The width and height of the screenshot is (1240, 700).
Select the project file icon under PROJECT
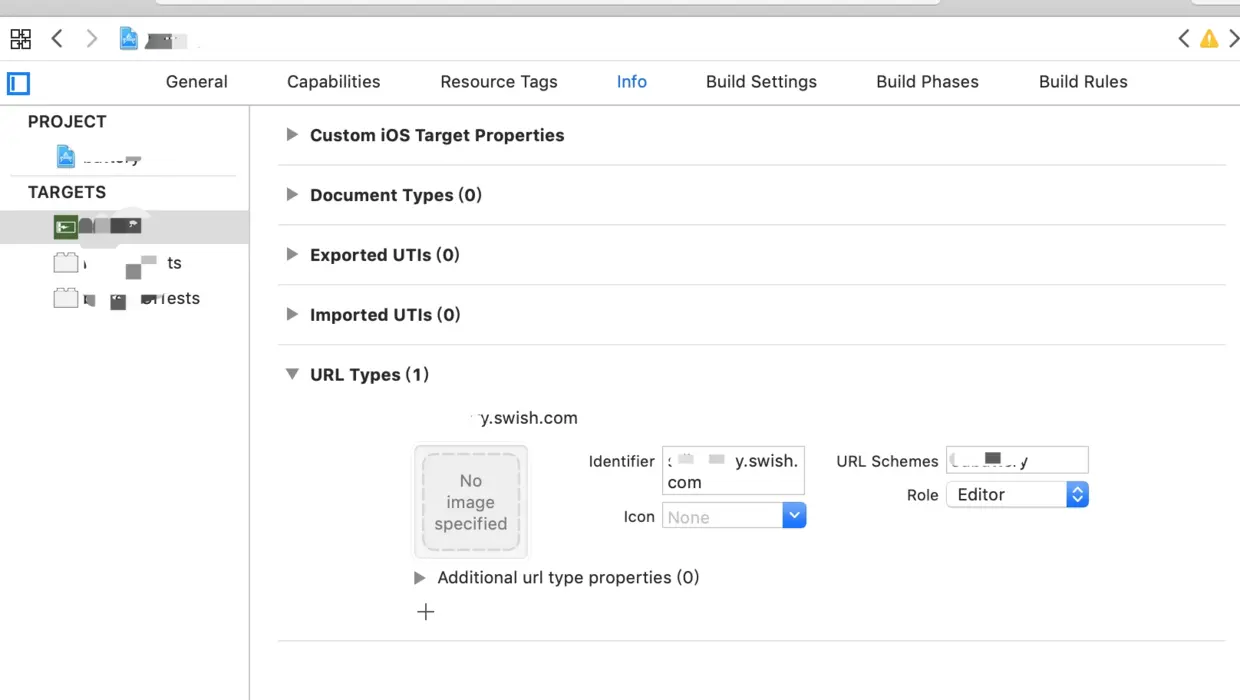66,156
